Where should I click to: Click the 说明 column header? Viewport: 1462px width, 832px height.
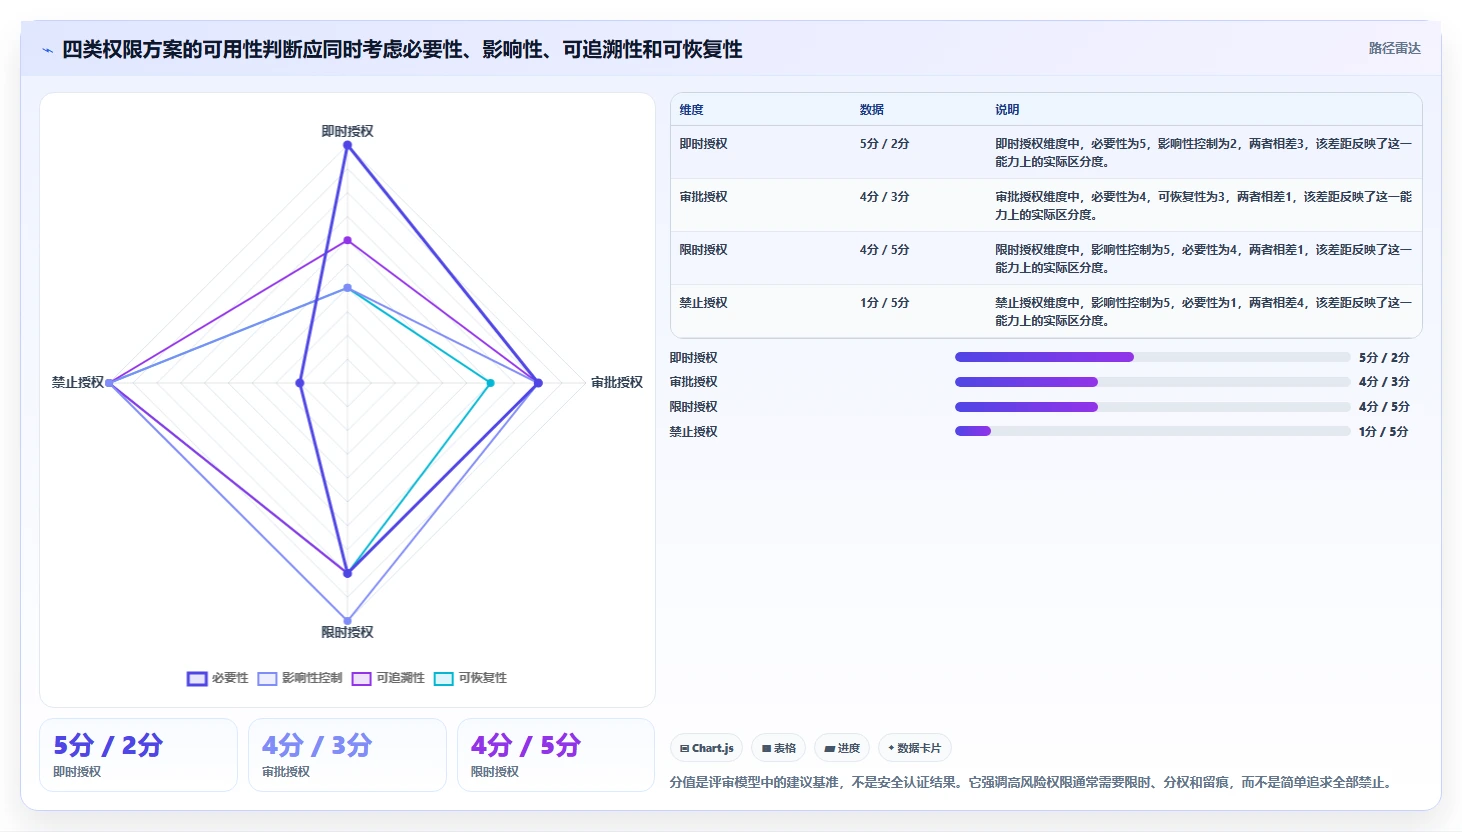coord(1007,110)
